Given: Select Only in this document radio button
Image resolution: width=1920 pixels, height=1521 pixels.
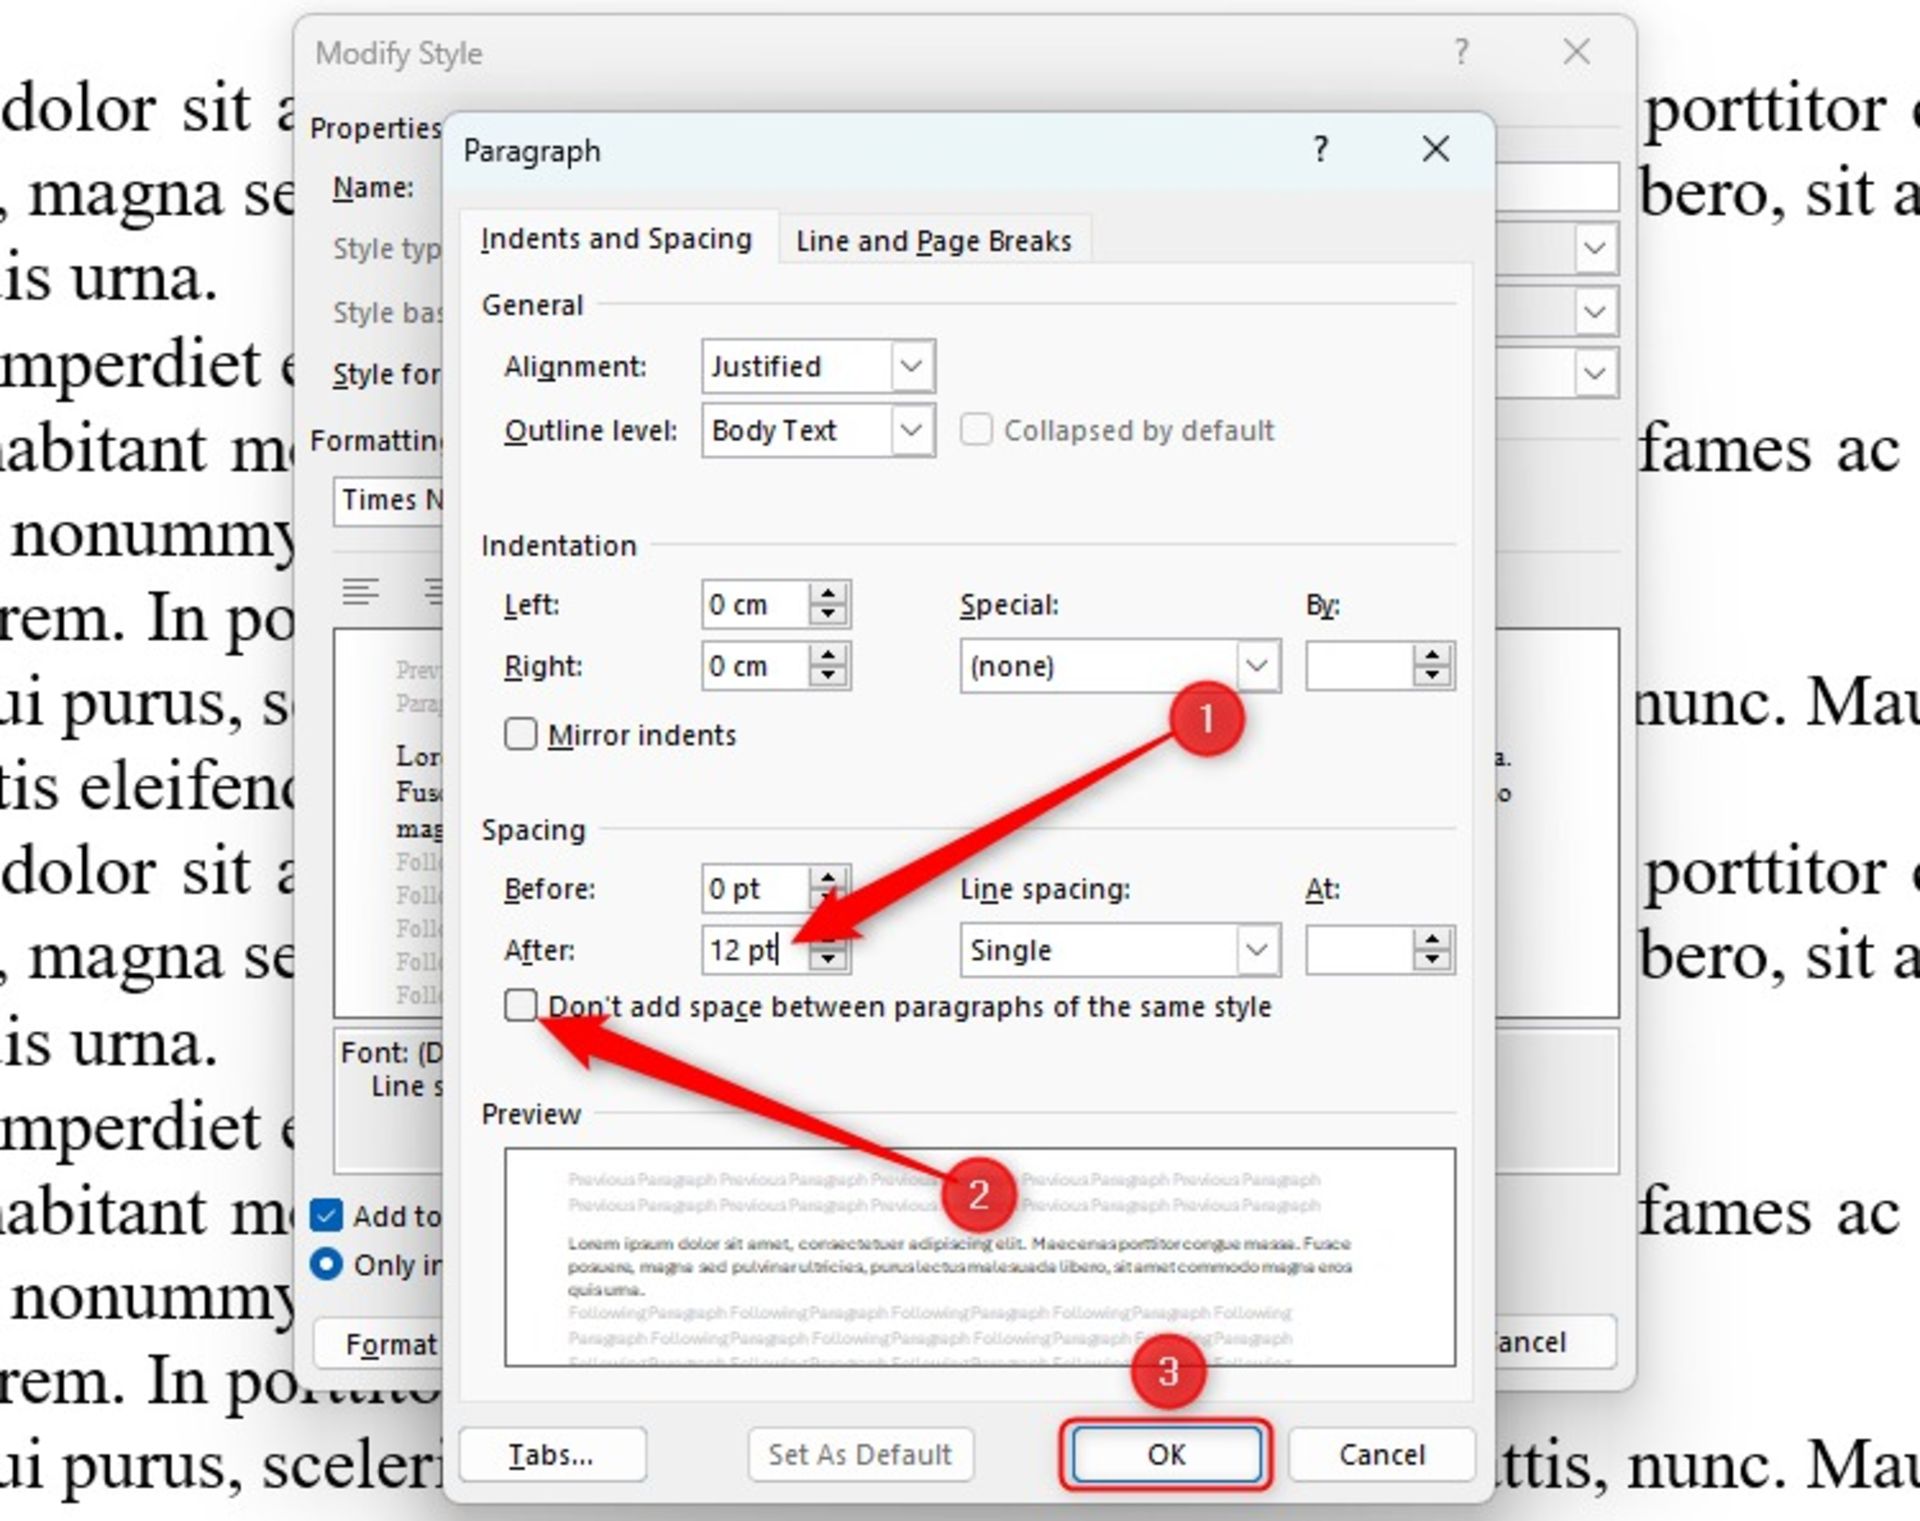Looking at the screenshot, I should [327, 1264].
